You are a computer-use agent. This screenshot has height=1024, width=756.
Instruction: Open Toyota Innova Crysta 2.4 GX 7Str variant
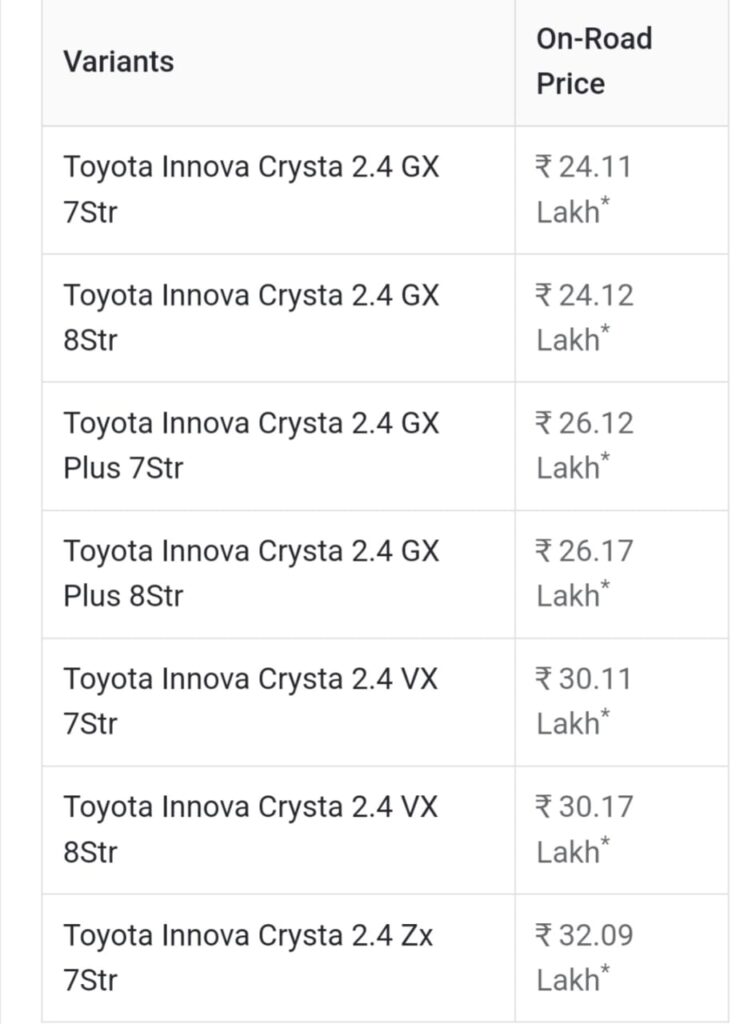[x=251, y=189]
